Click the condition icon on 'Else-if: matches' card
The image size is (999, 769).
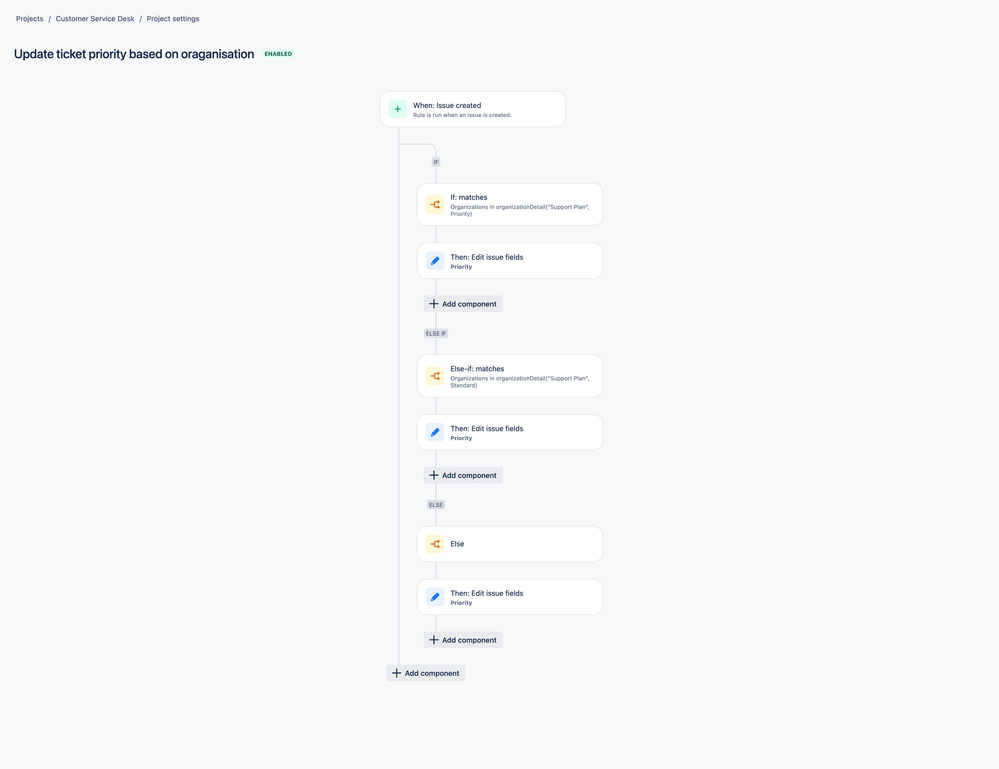pos(435,375)
